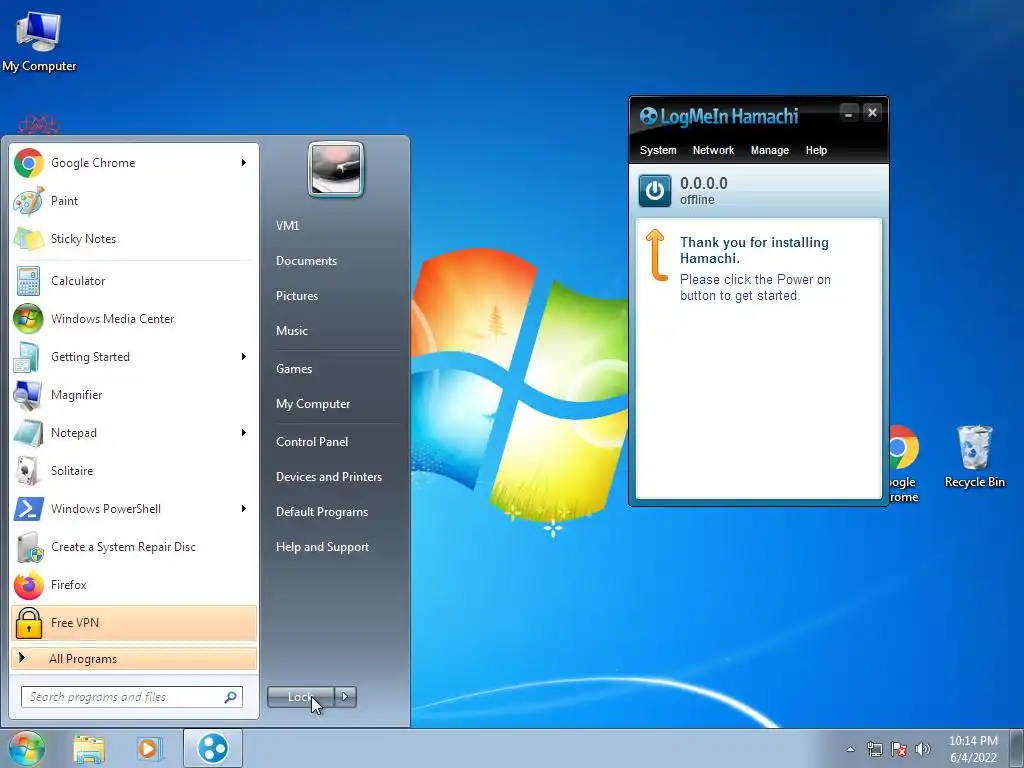Open Help and Support
The width and height of the screenshot is (1024, 768).
coord(322,547)
